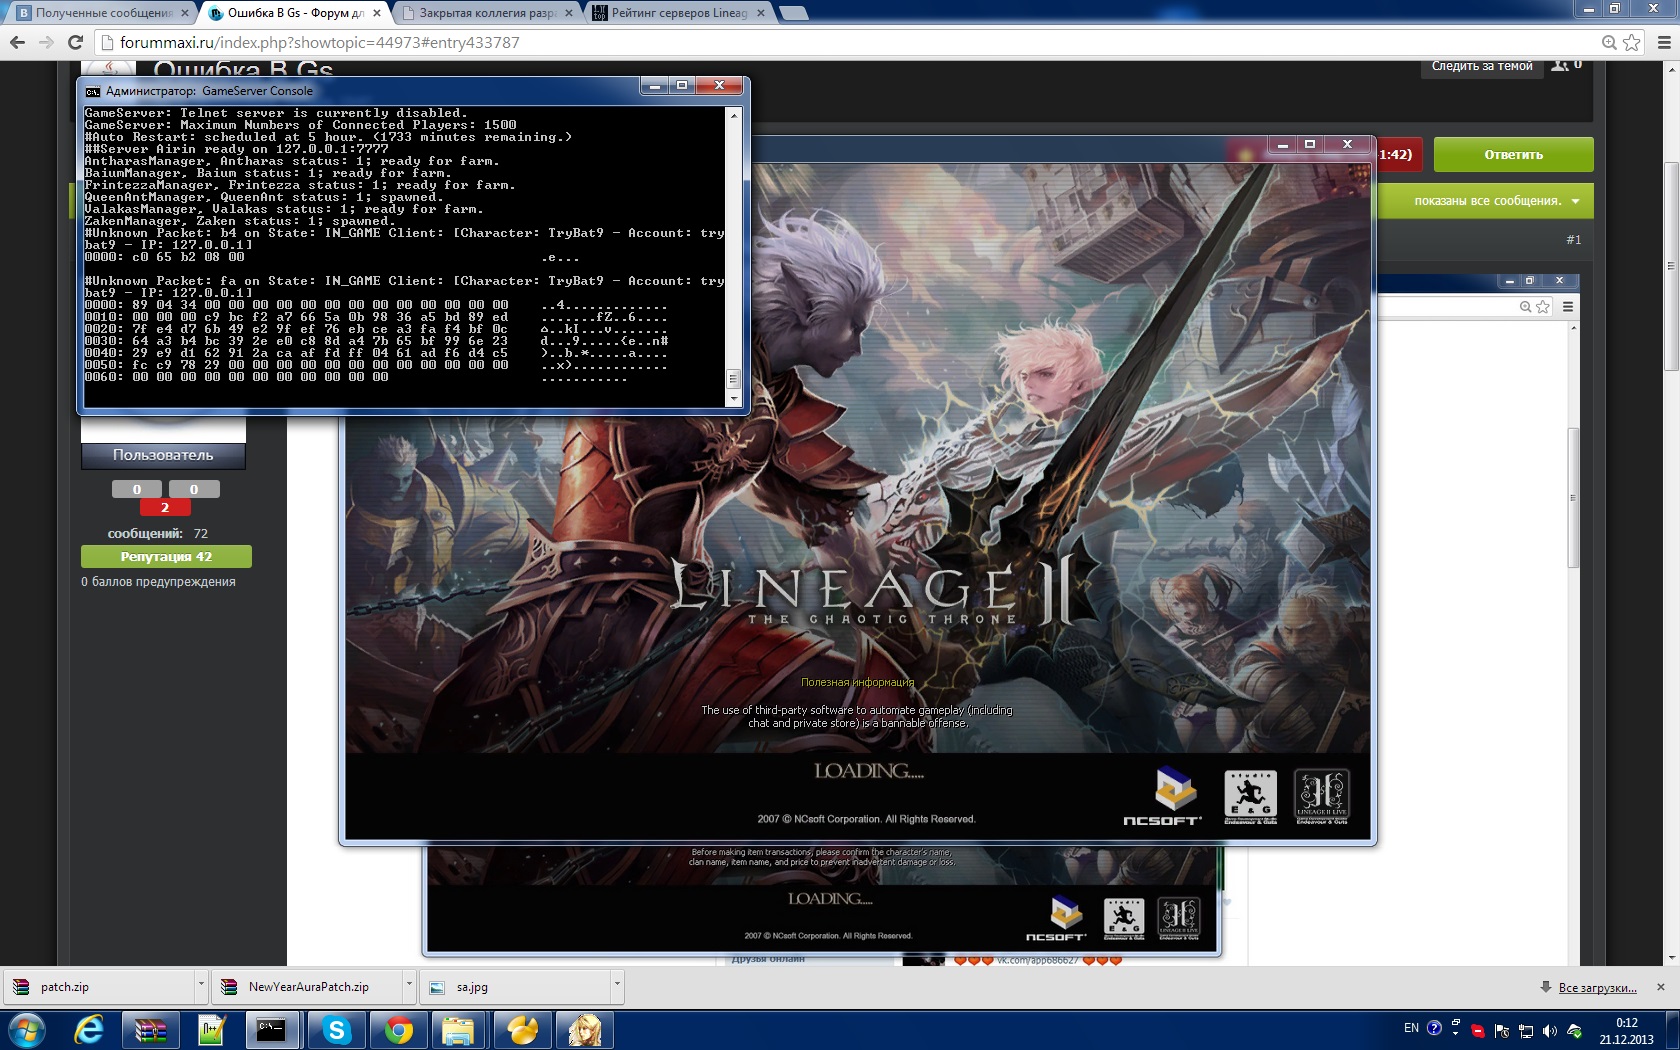Click Show Desktop strip on taskbar
1680x1050 pixels.
click(1673, 1030)
